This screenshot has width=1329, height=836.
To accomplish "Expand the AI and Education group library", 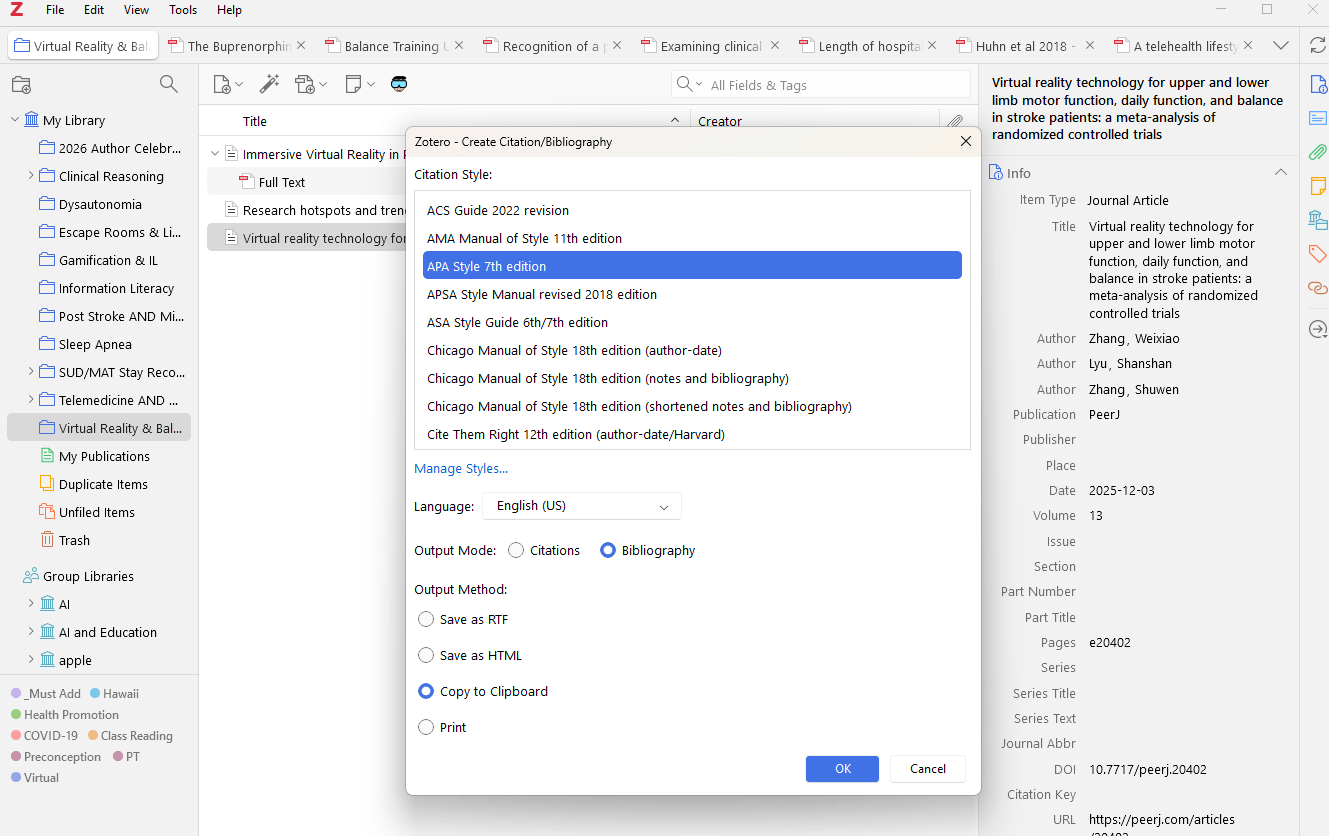I will (31, 632).
